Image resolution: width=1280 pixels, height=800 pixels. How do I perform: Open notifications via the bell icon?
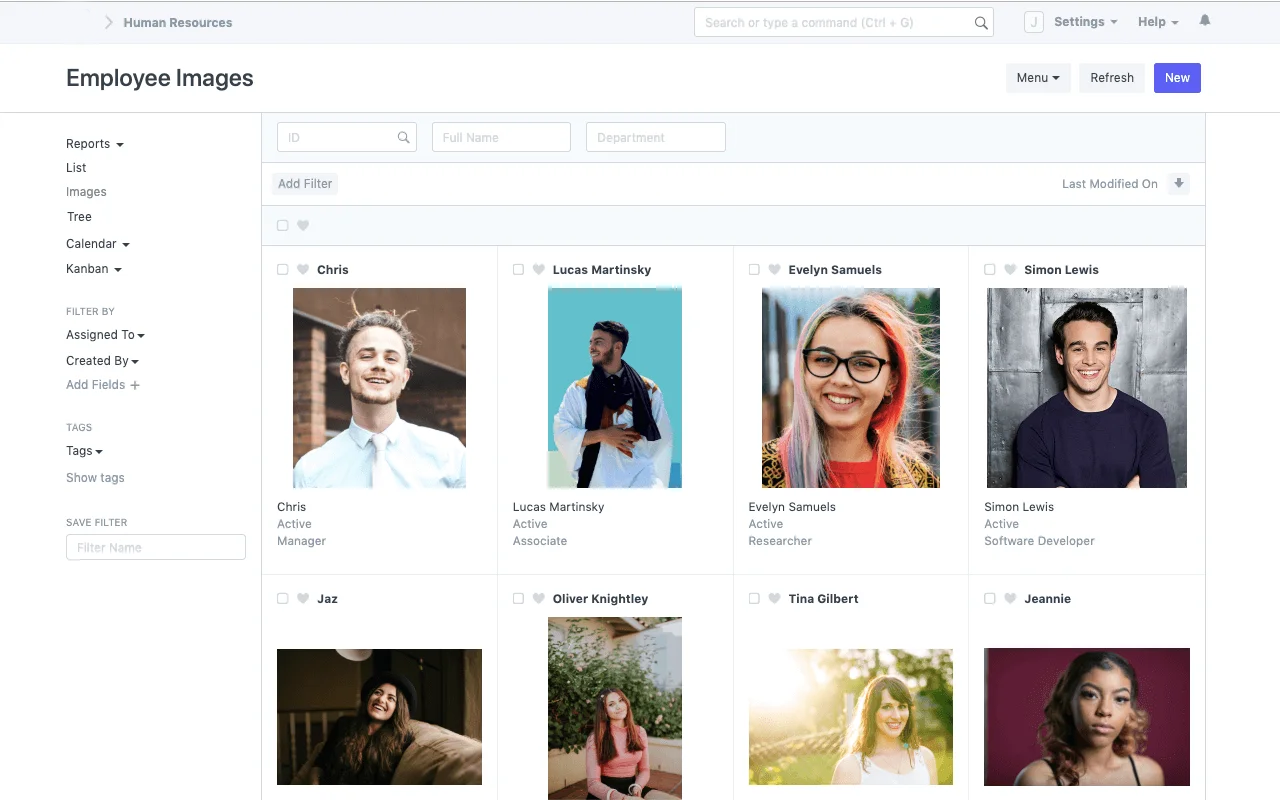(1204, 21)
